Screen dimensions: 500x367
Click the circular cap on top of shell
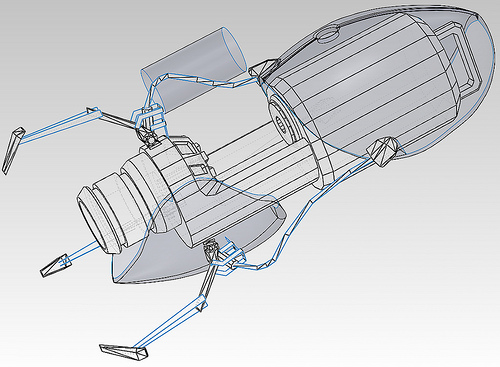pos(328,35)
